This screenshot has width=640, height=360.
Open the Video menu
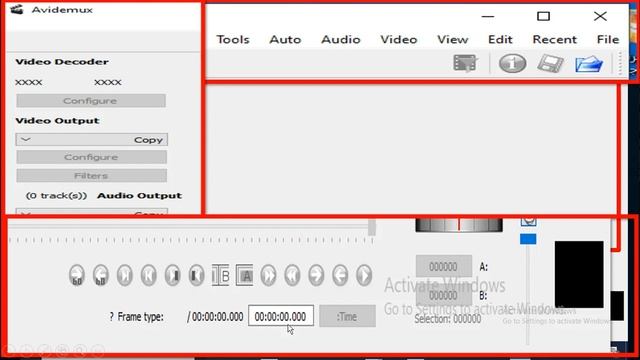tap(399, 40)
